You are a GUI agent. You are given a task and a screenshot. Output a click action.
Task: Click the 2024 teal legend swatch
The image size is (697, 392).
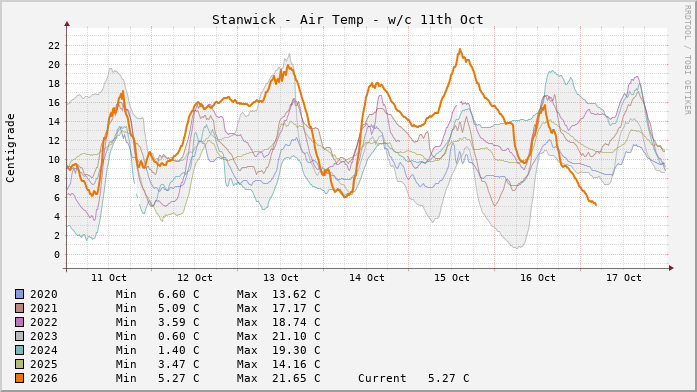pos(20,350)
